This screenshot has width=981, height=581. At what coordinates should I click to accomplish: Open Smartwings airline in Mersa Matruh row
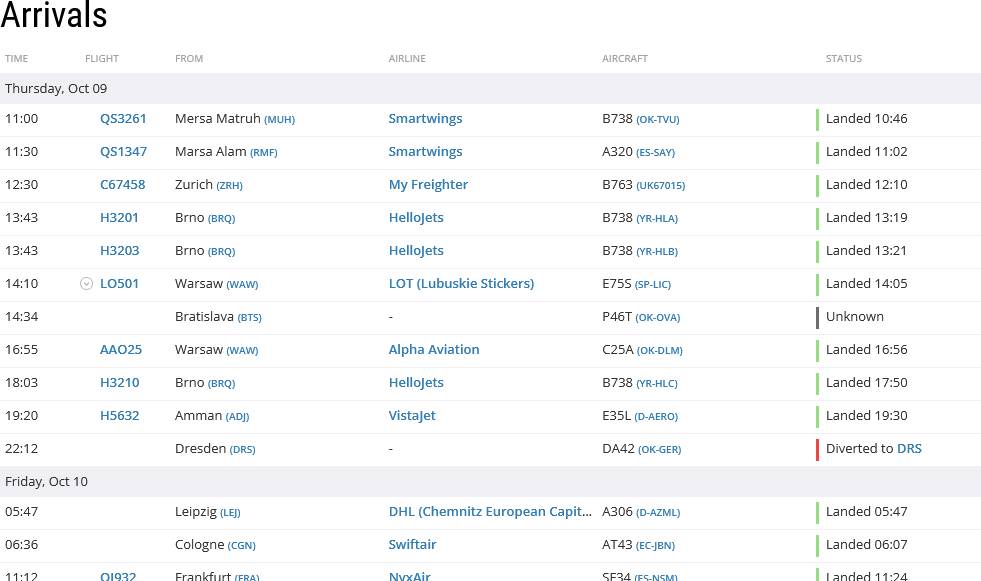(425, 119)
